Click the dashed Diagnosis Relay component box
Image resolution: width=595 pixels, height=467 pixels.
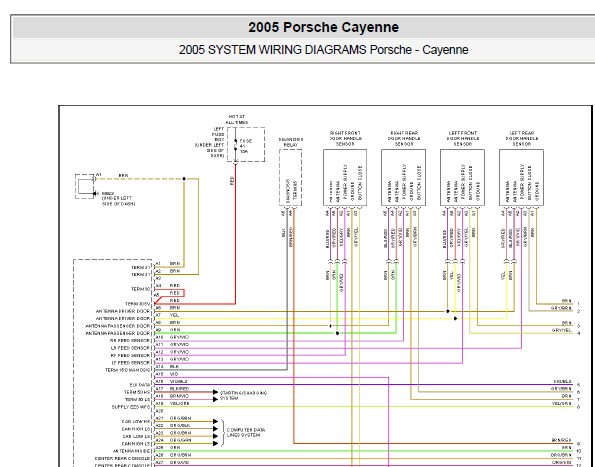tap(291, 178)
